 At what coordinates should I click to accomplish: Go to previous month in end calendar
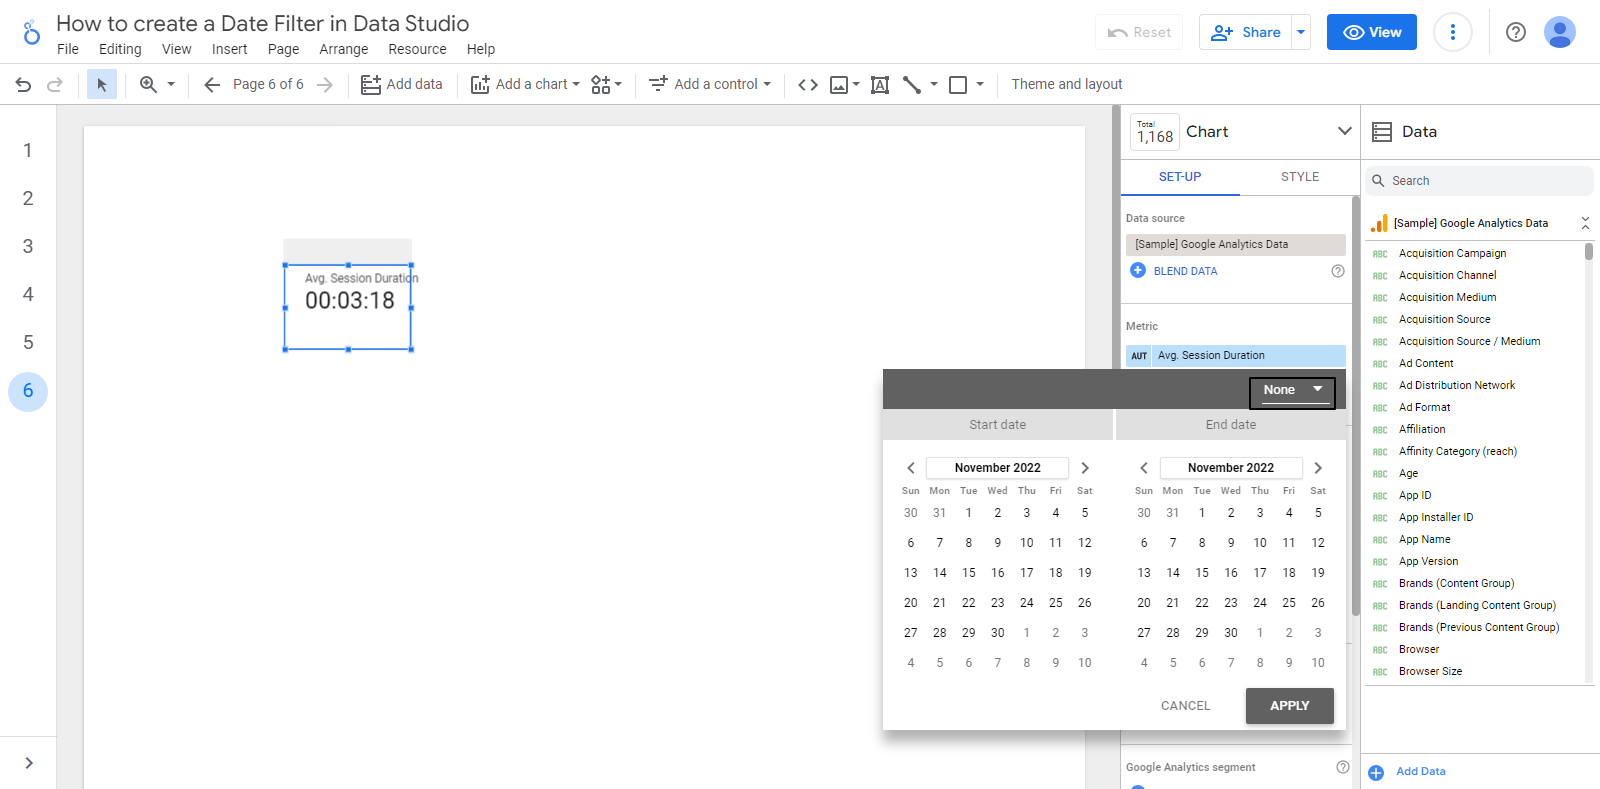1144,468
